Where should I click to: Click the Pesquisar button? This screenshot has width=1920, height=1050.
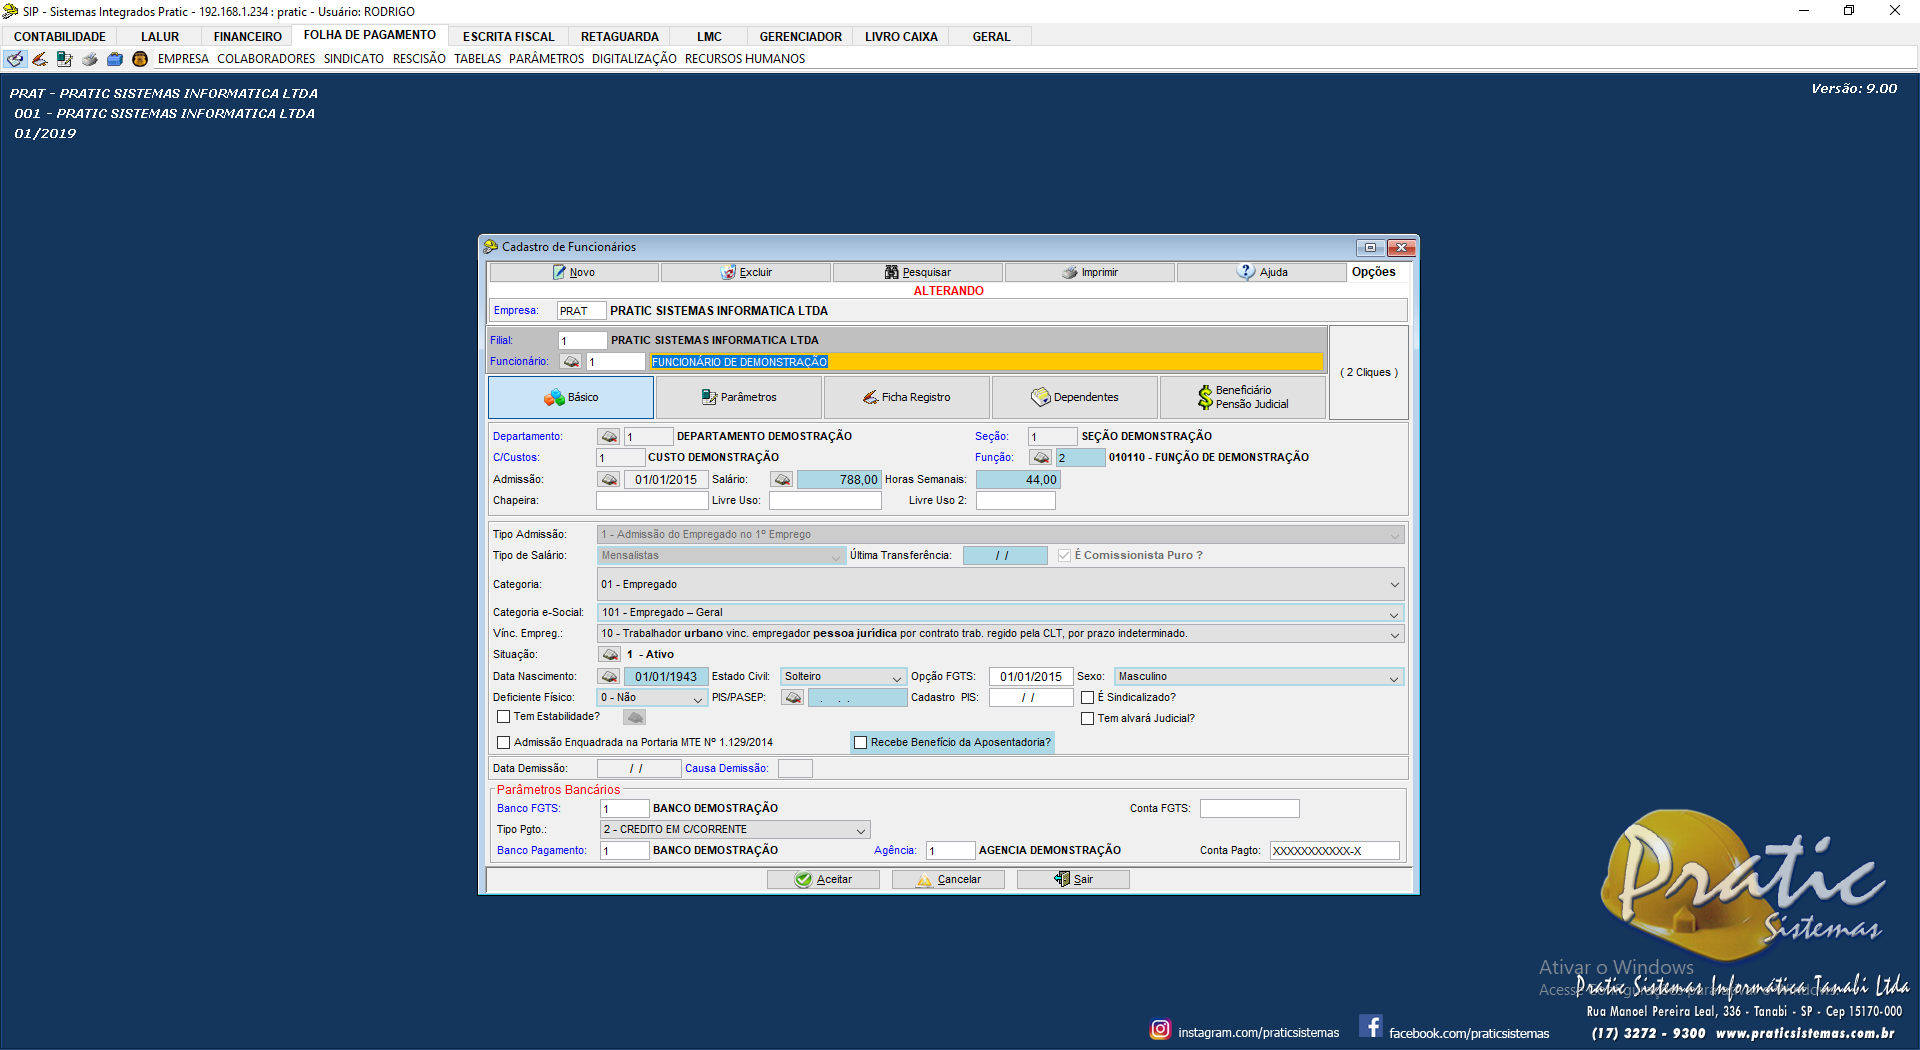point(917,273)
